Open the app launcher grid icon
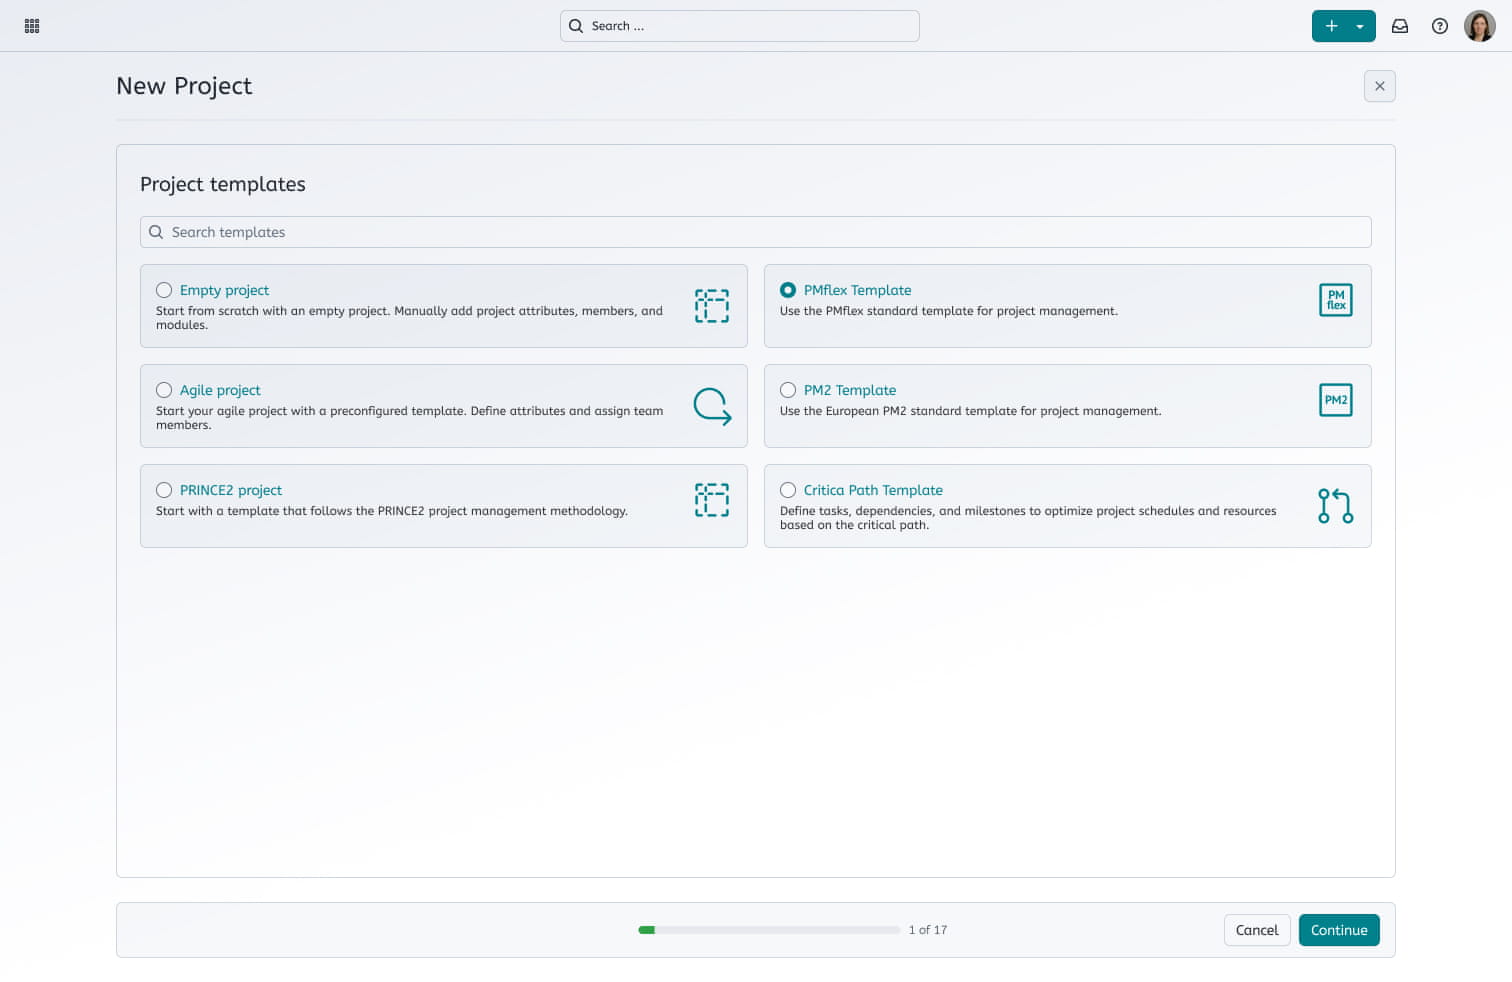The height and width of the screenshot is (982, 1512). [31, 25]
